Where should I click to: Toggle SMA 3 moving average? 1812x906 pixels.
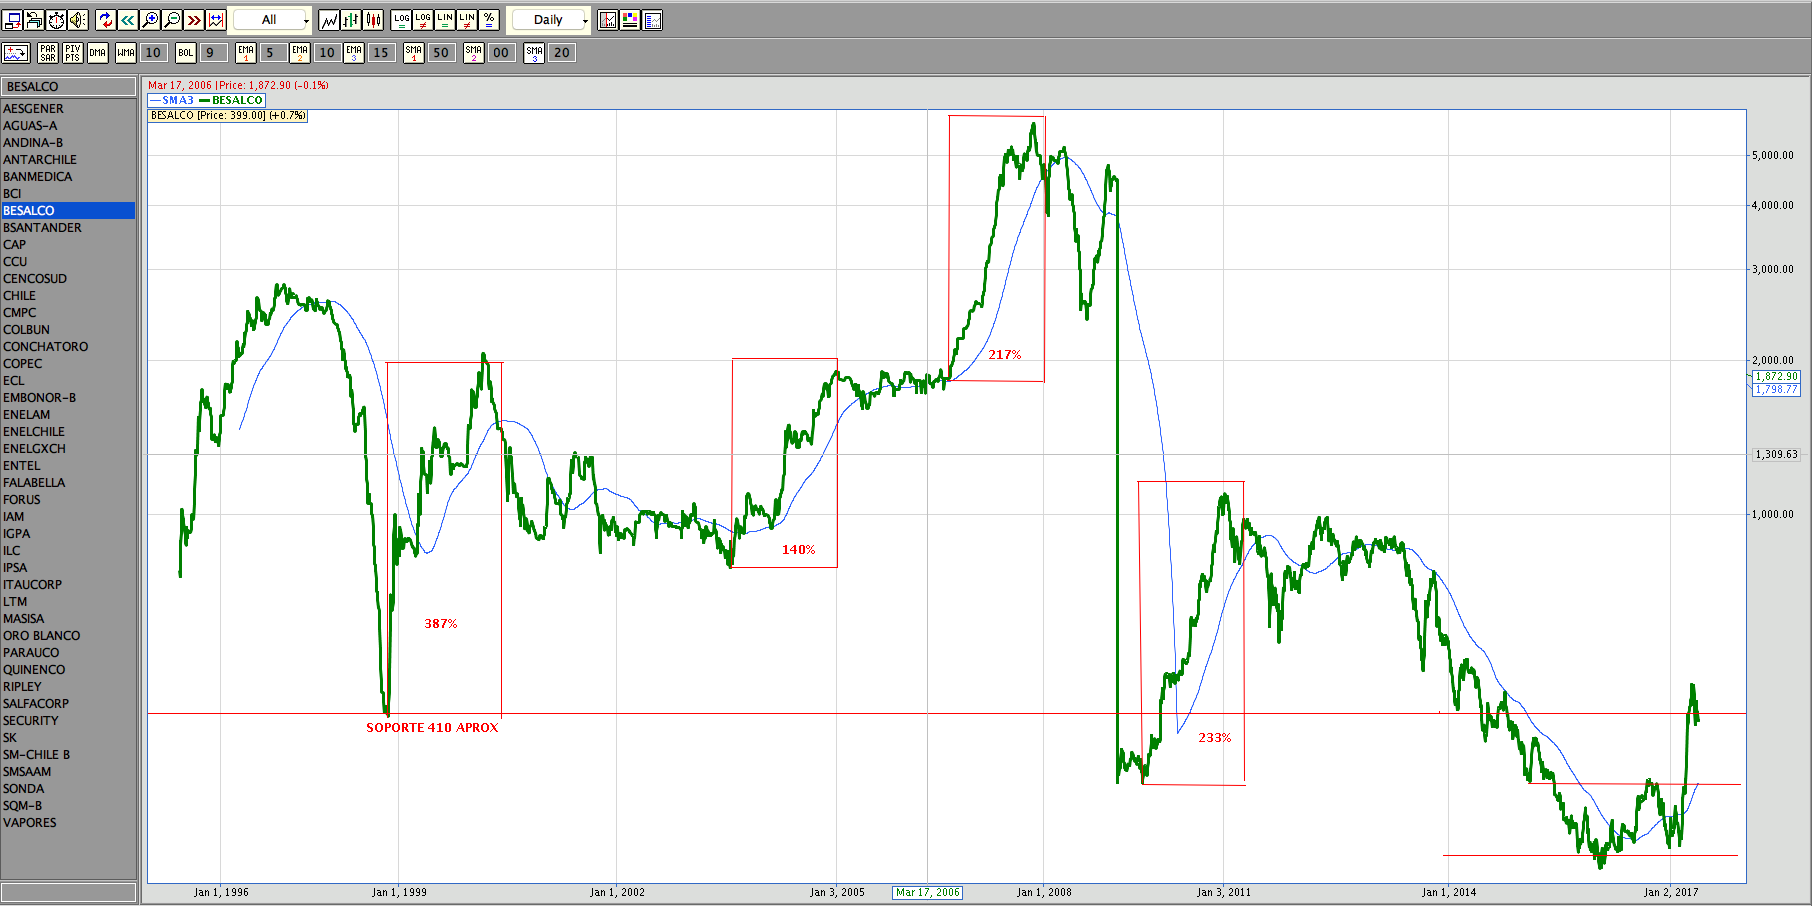535,53
